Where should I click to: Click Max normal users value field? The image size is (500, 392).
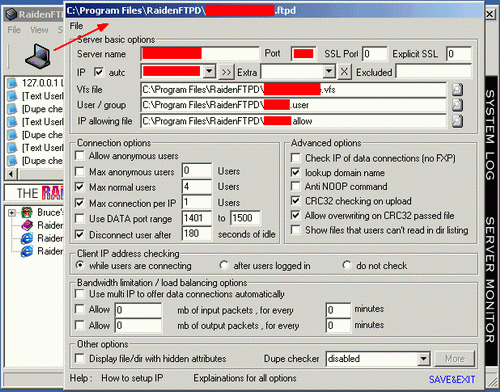(197, 187)
